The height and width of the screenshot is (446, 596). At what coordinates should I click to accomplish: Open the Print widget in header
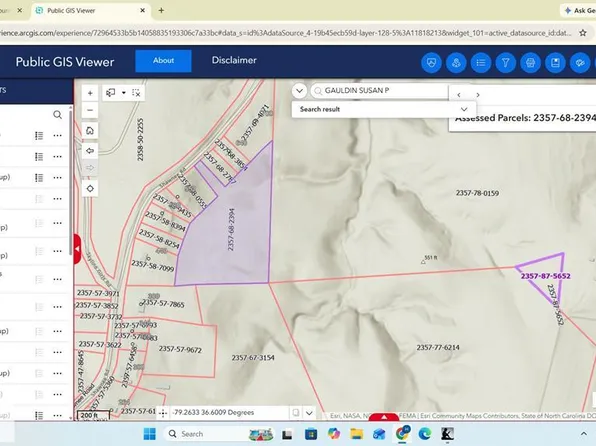530,63
